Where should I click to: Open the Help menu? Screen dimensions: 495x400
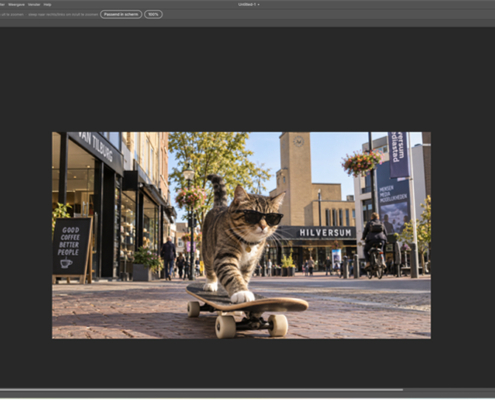click(x=47, y=5)
